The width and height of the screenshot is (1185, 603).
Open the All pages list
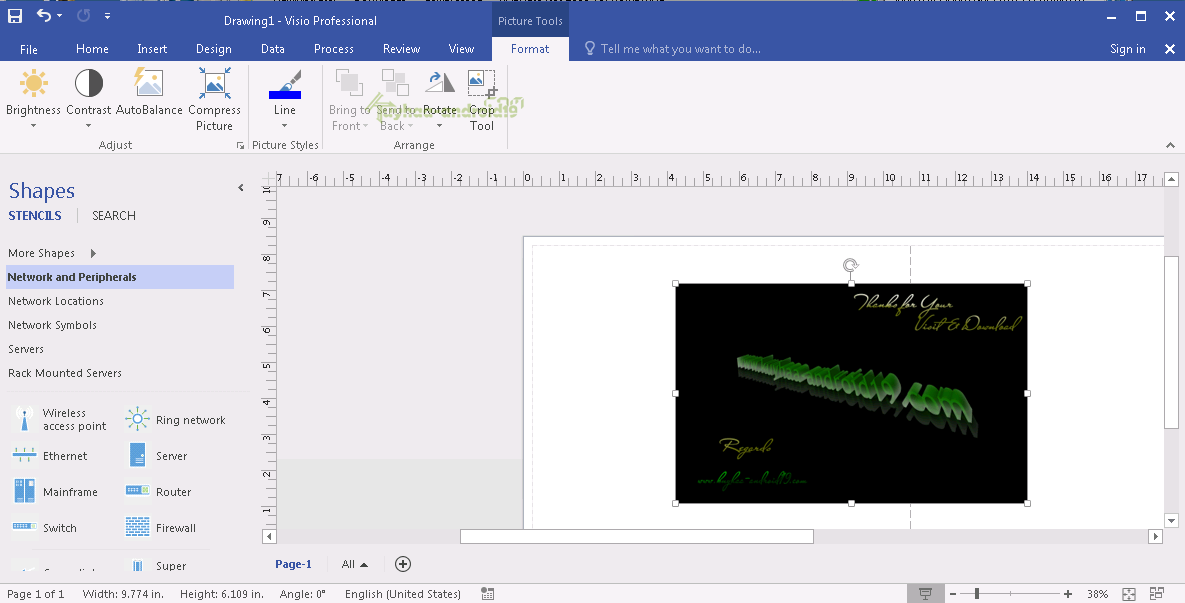pos(354,564)
